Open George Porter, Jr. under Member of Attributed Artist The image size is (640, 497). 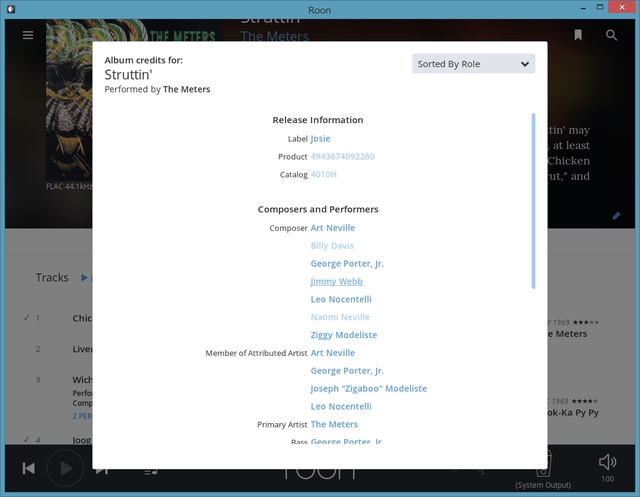347,371
